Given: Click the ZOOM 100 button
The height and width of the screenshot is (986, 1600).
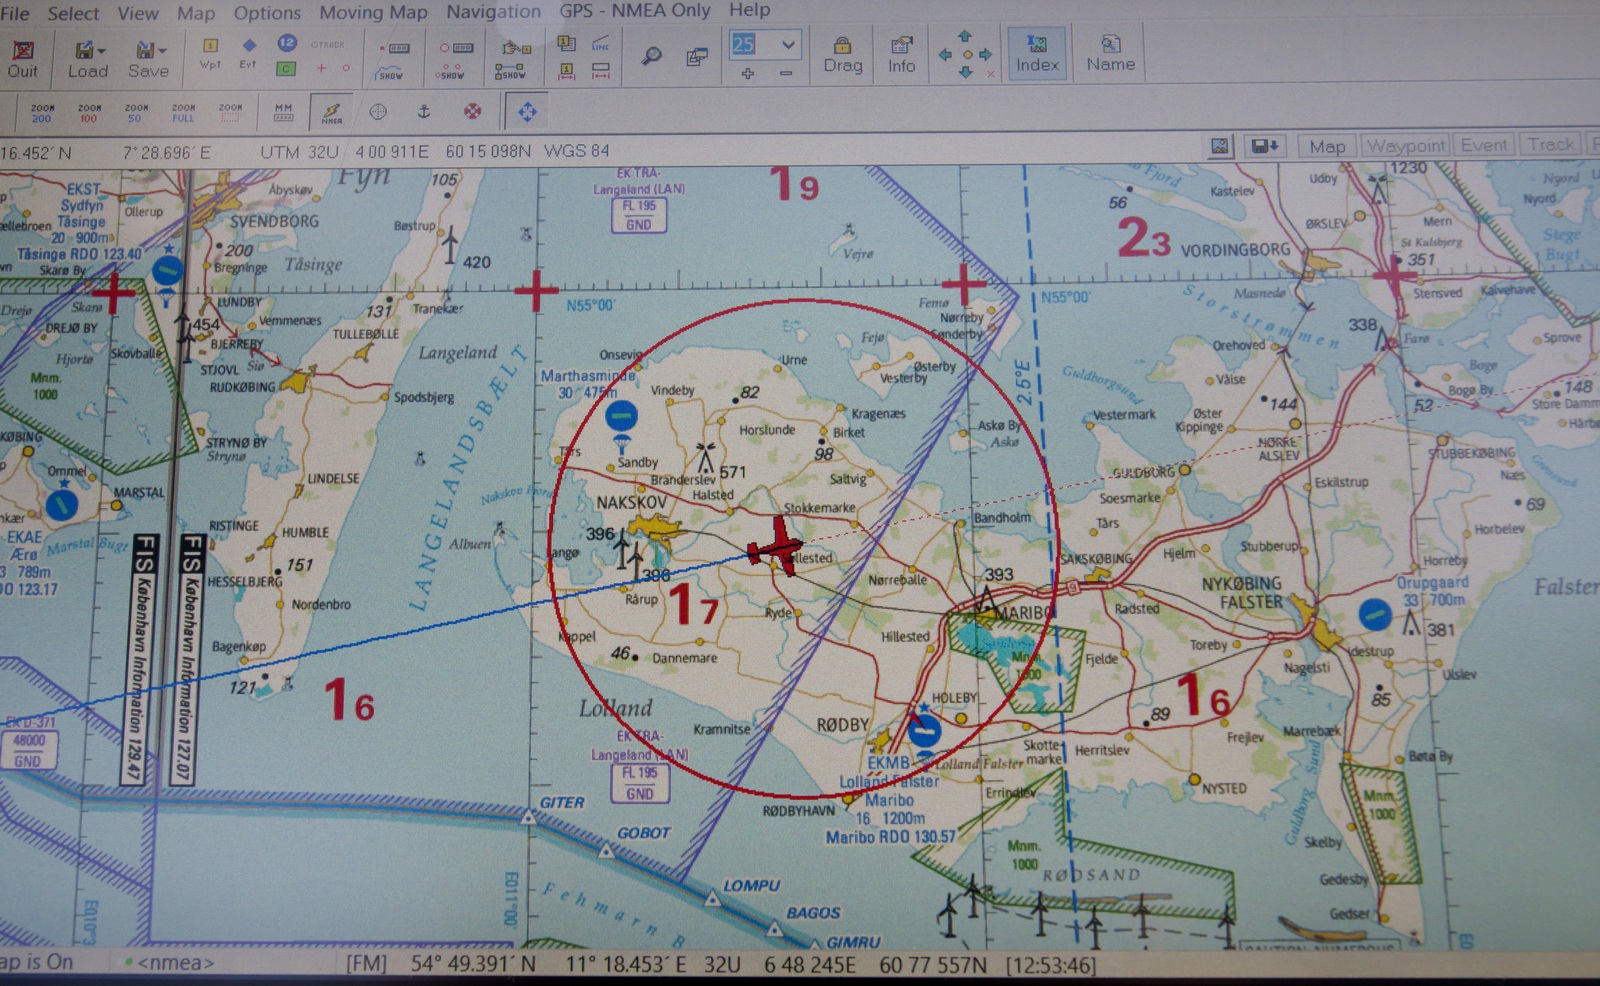Looking at the screenshot, I should point(89,113).
